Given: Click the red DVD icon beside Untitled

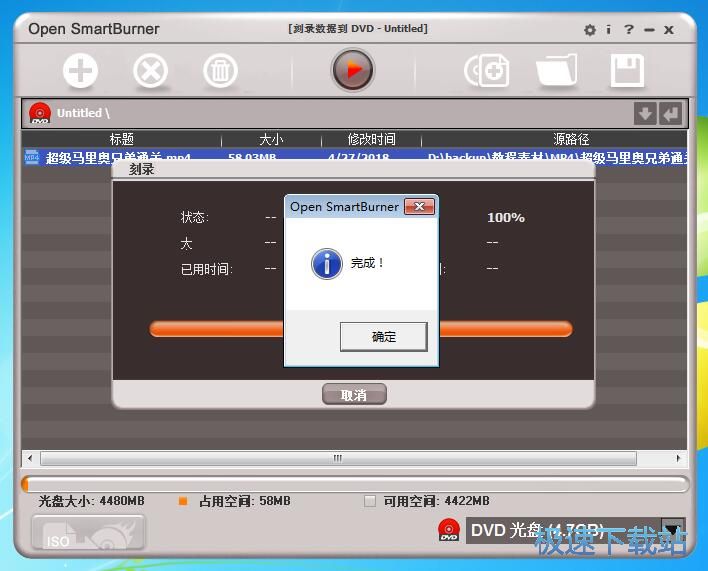Looking at the screenshot, I should coord(40,113).
